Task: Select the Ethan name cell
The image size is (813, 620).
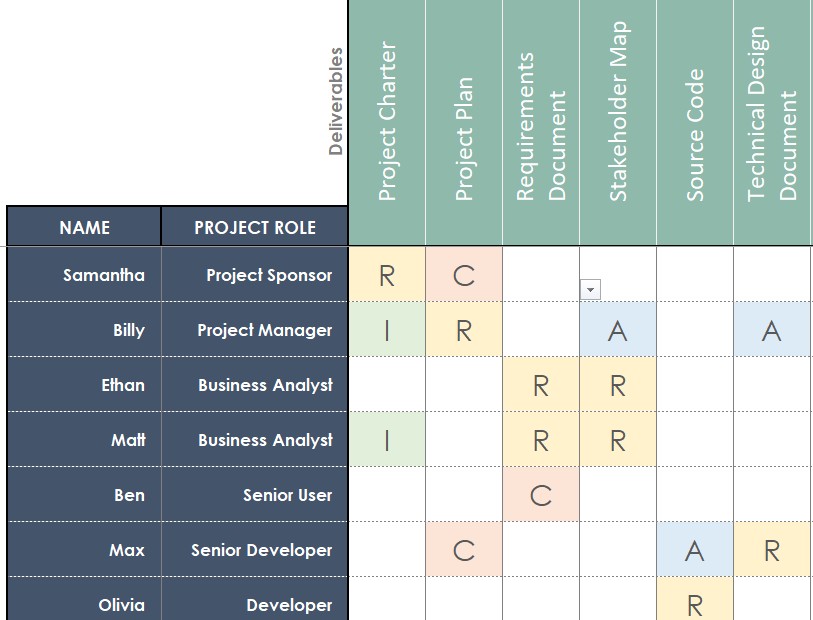Action: tap(84, 385)
